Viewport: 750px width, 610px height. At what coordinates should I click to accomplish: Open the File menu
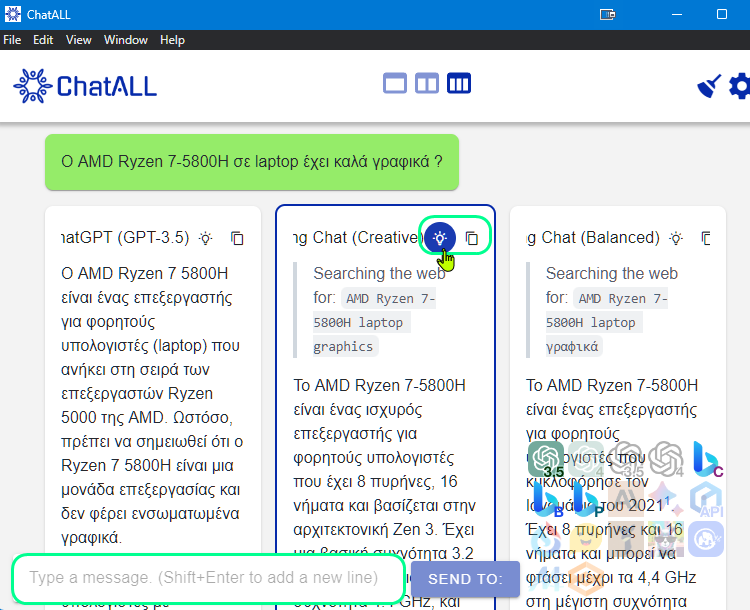[x=12, y=40]
